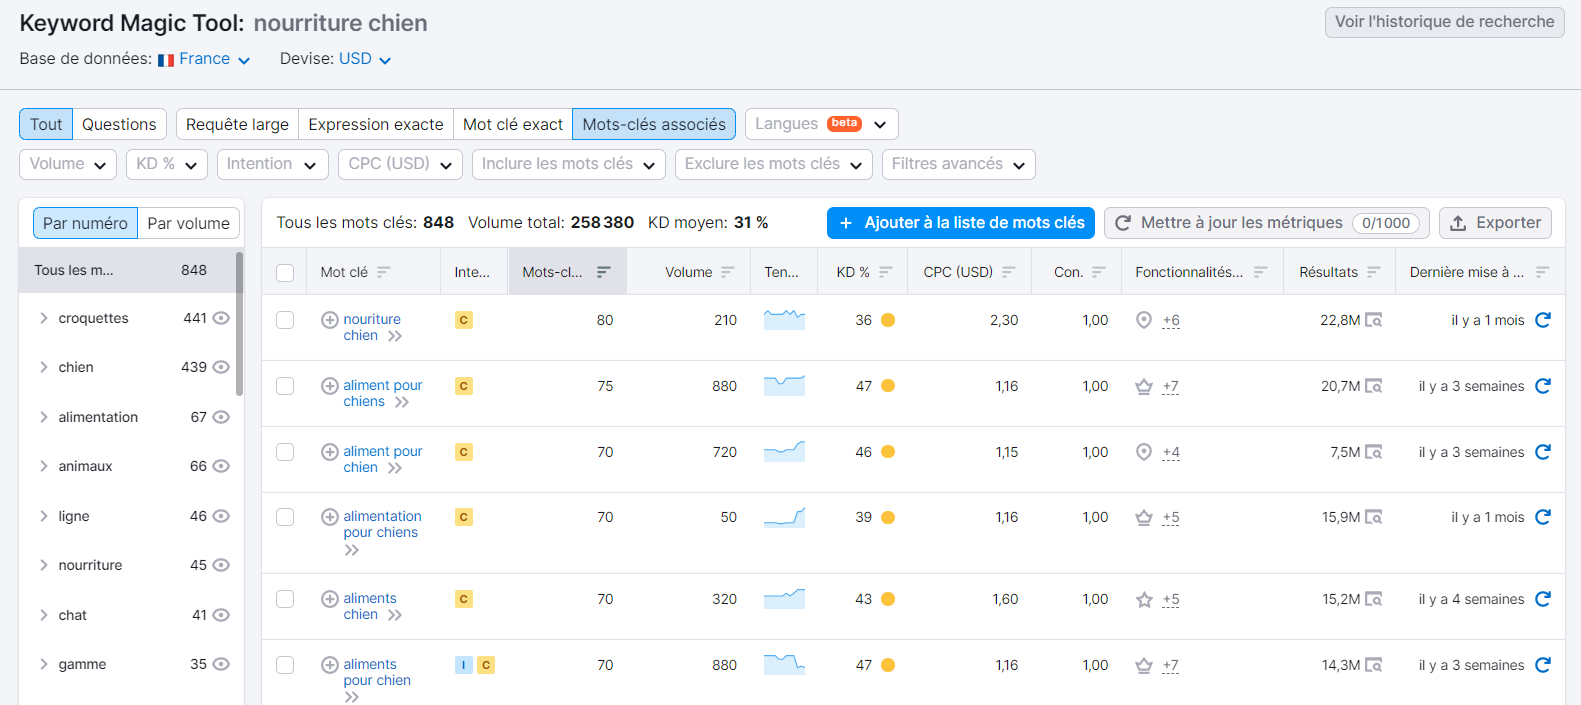Open 'Exclure les mots clés' dropdown
1581x705 pixels.
coord(774,164)
